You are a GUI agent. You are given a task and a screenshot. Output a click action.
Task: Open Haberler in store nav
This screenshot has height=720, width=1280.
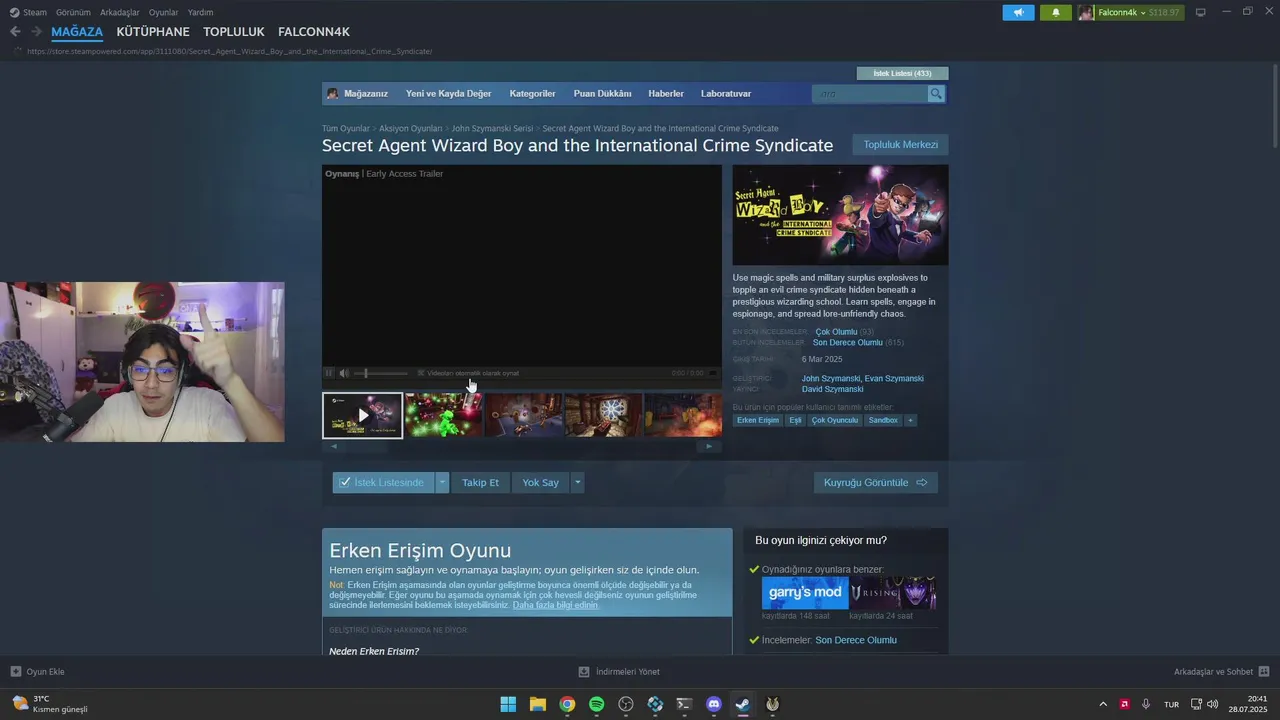tap(666, 94)
